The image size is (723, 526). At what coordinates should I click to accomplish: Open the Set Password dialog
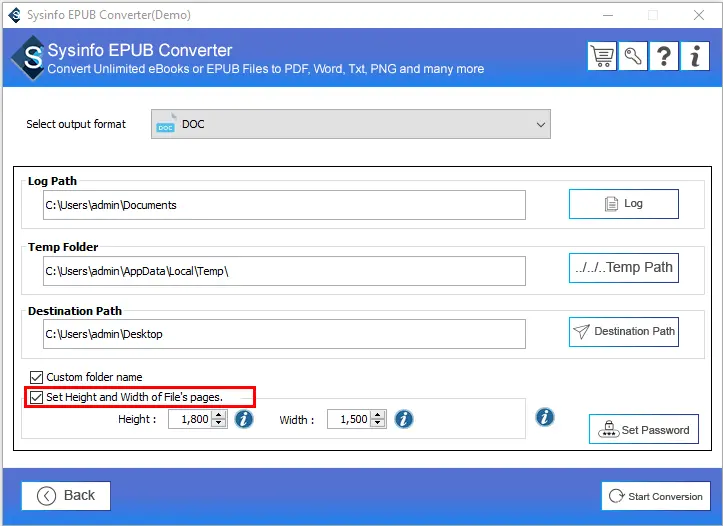pyautogui.click(x=643, y=430)
